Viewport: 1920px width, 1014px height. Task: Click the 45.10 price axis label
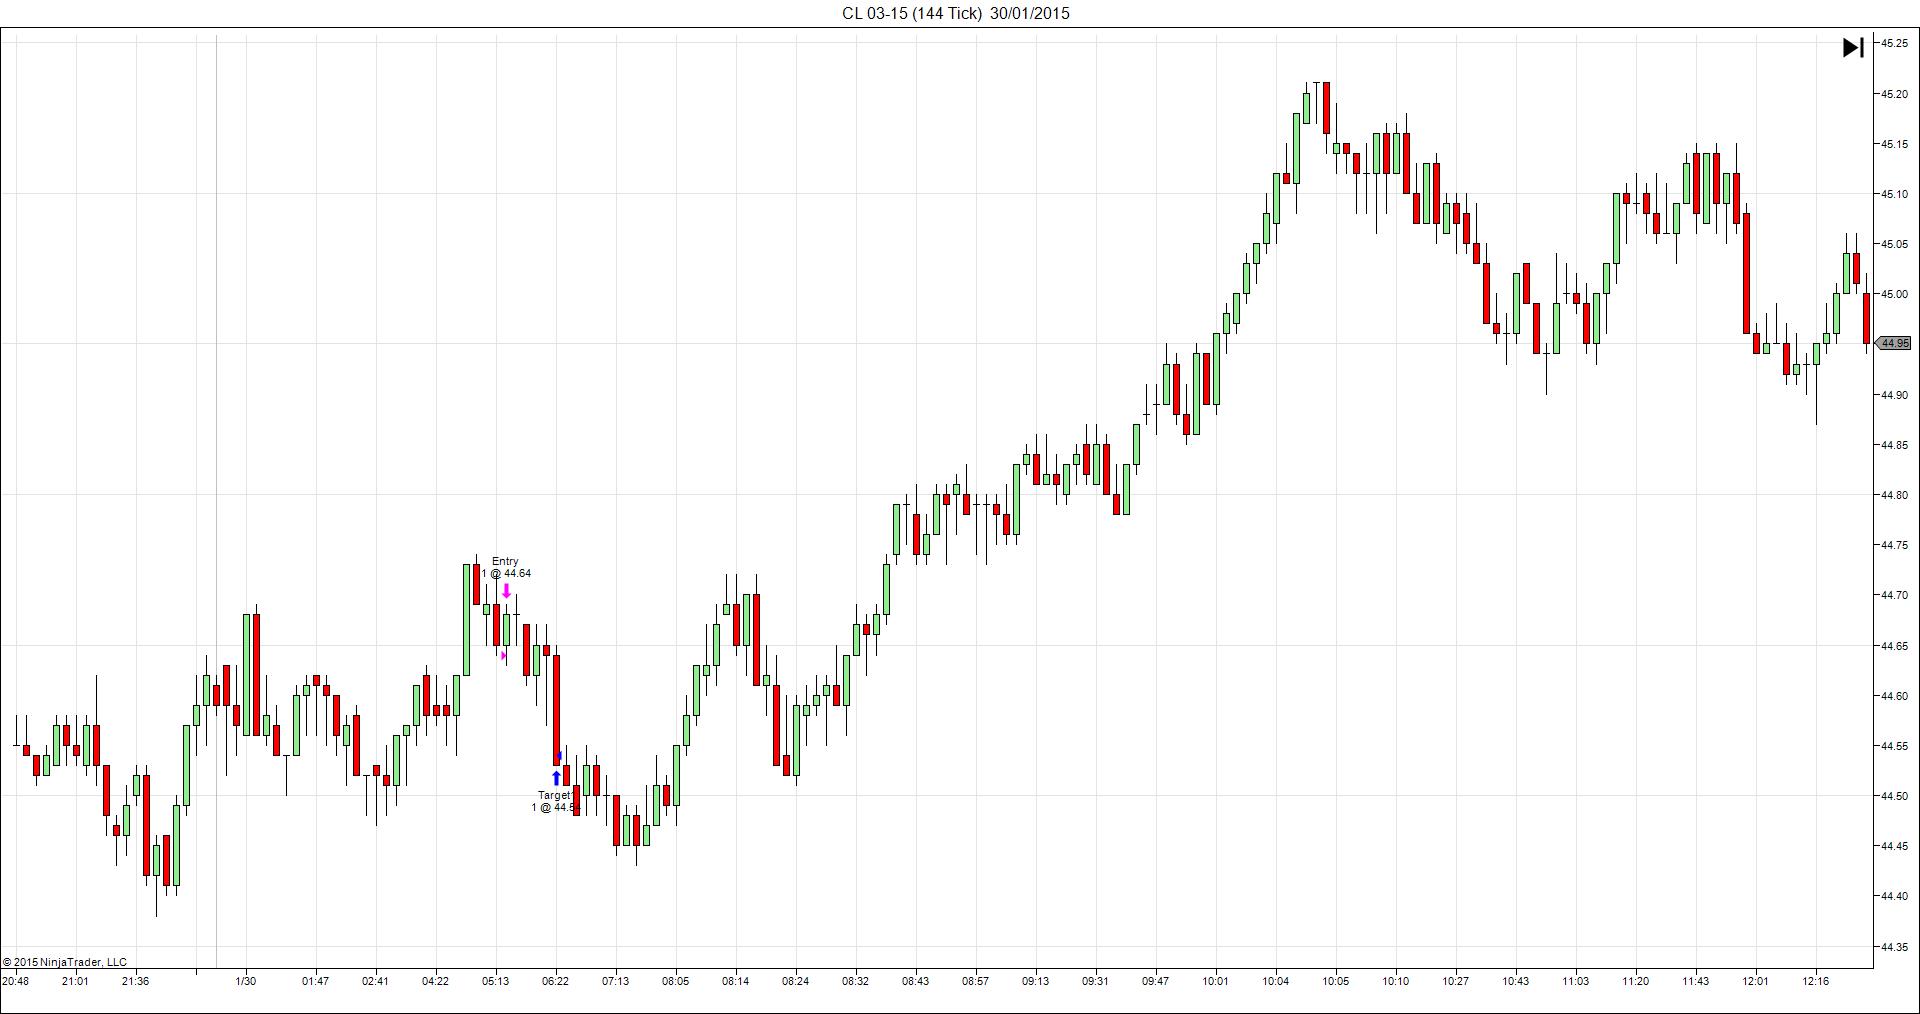(1894, 194)
